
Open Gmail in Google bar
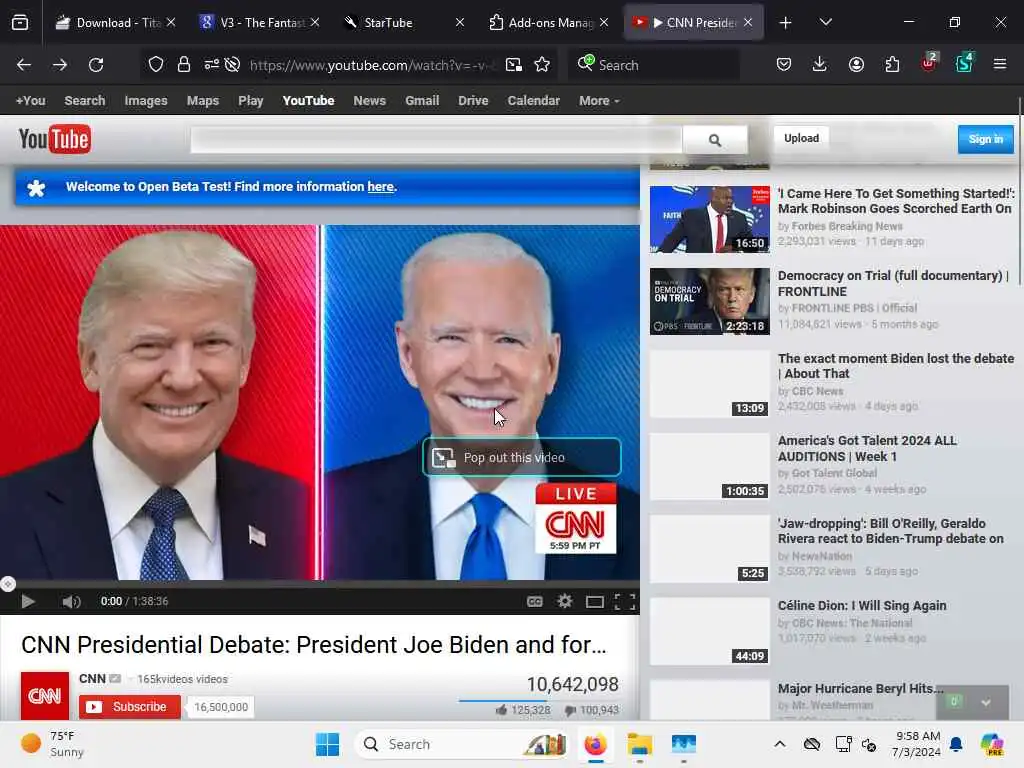pyautogui.click(x=422, y=101)
